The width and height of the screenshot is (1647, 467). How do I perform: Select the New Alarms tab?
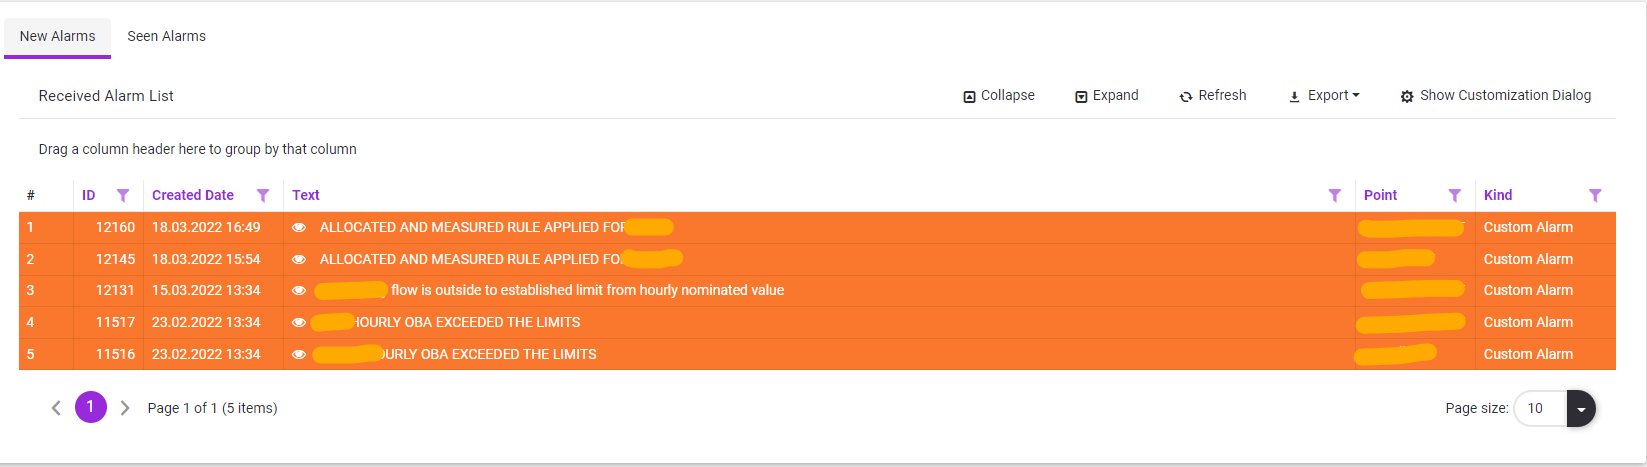pyautogui.click(x=58, y=36)
